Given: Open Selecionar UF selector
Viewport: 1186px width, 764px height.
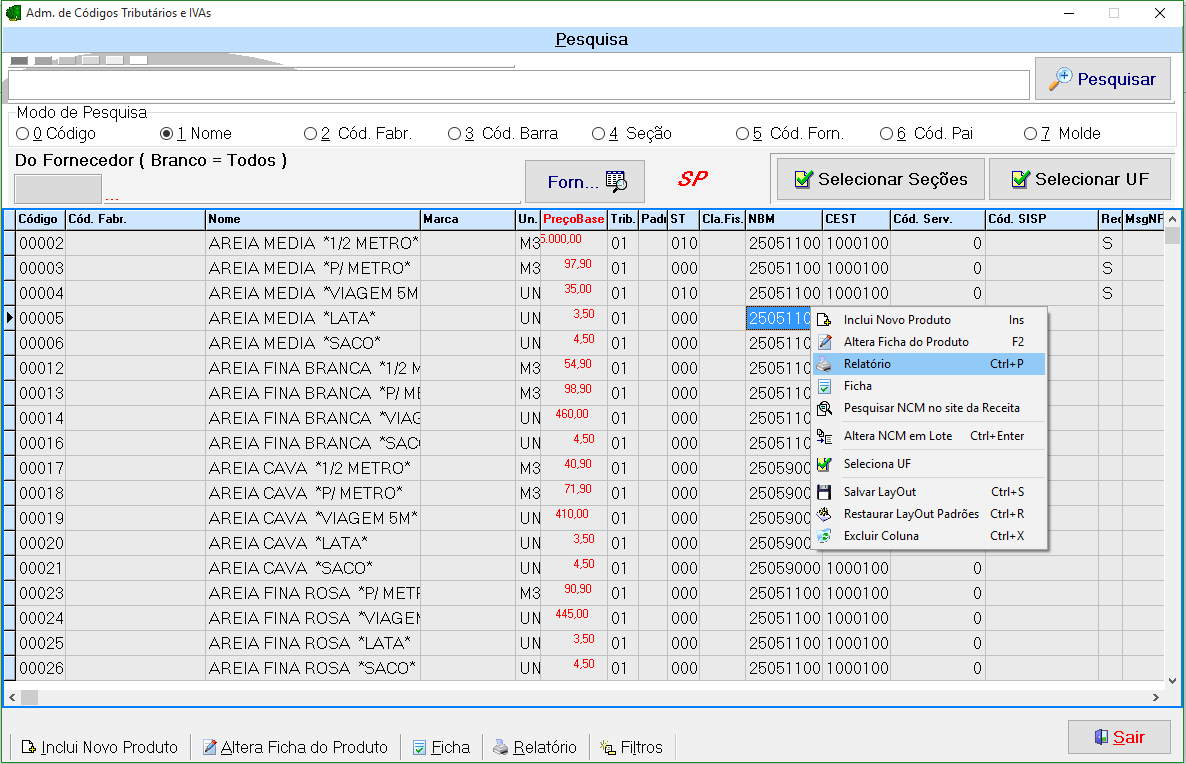Looking at the screenshot, I should click(x=1079, y=179).
